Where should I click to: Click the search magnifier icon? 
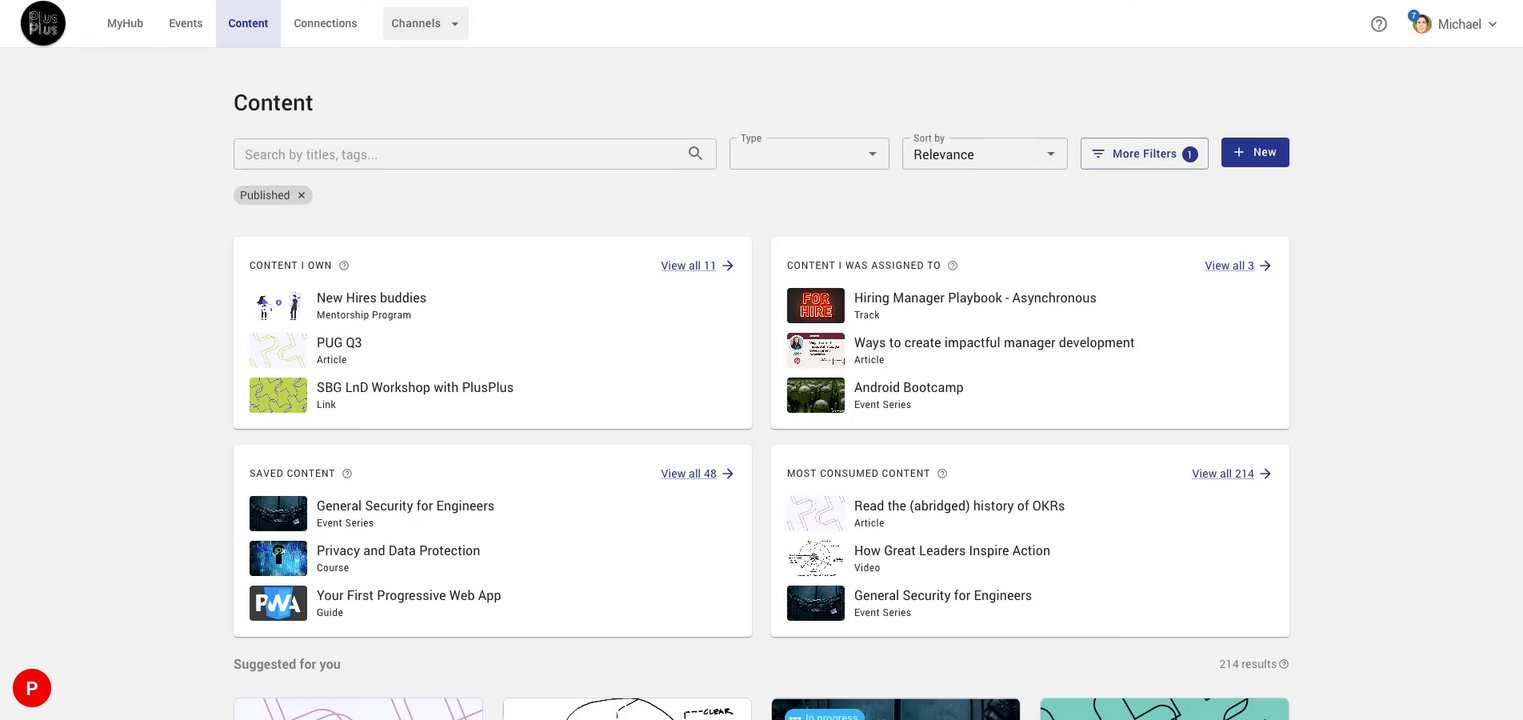click(x=695, y=154)
